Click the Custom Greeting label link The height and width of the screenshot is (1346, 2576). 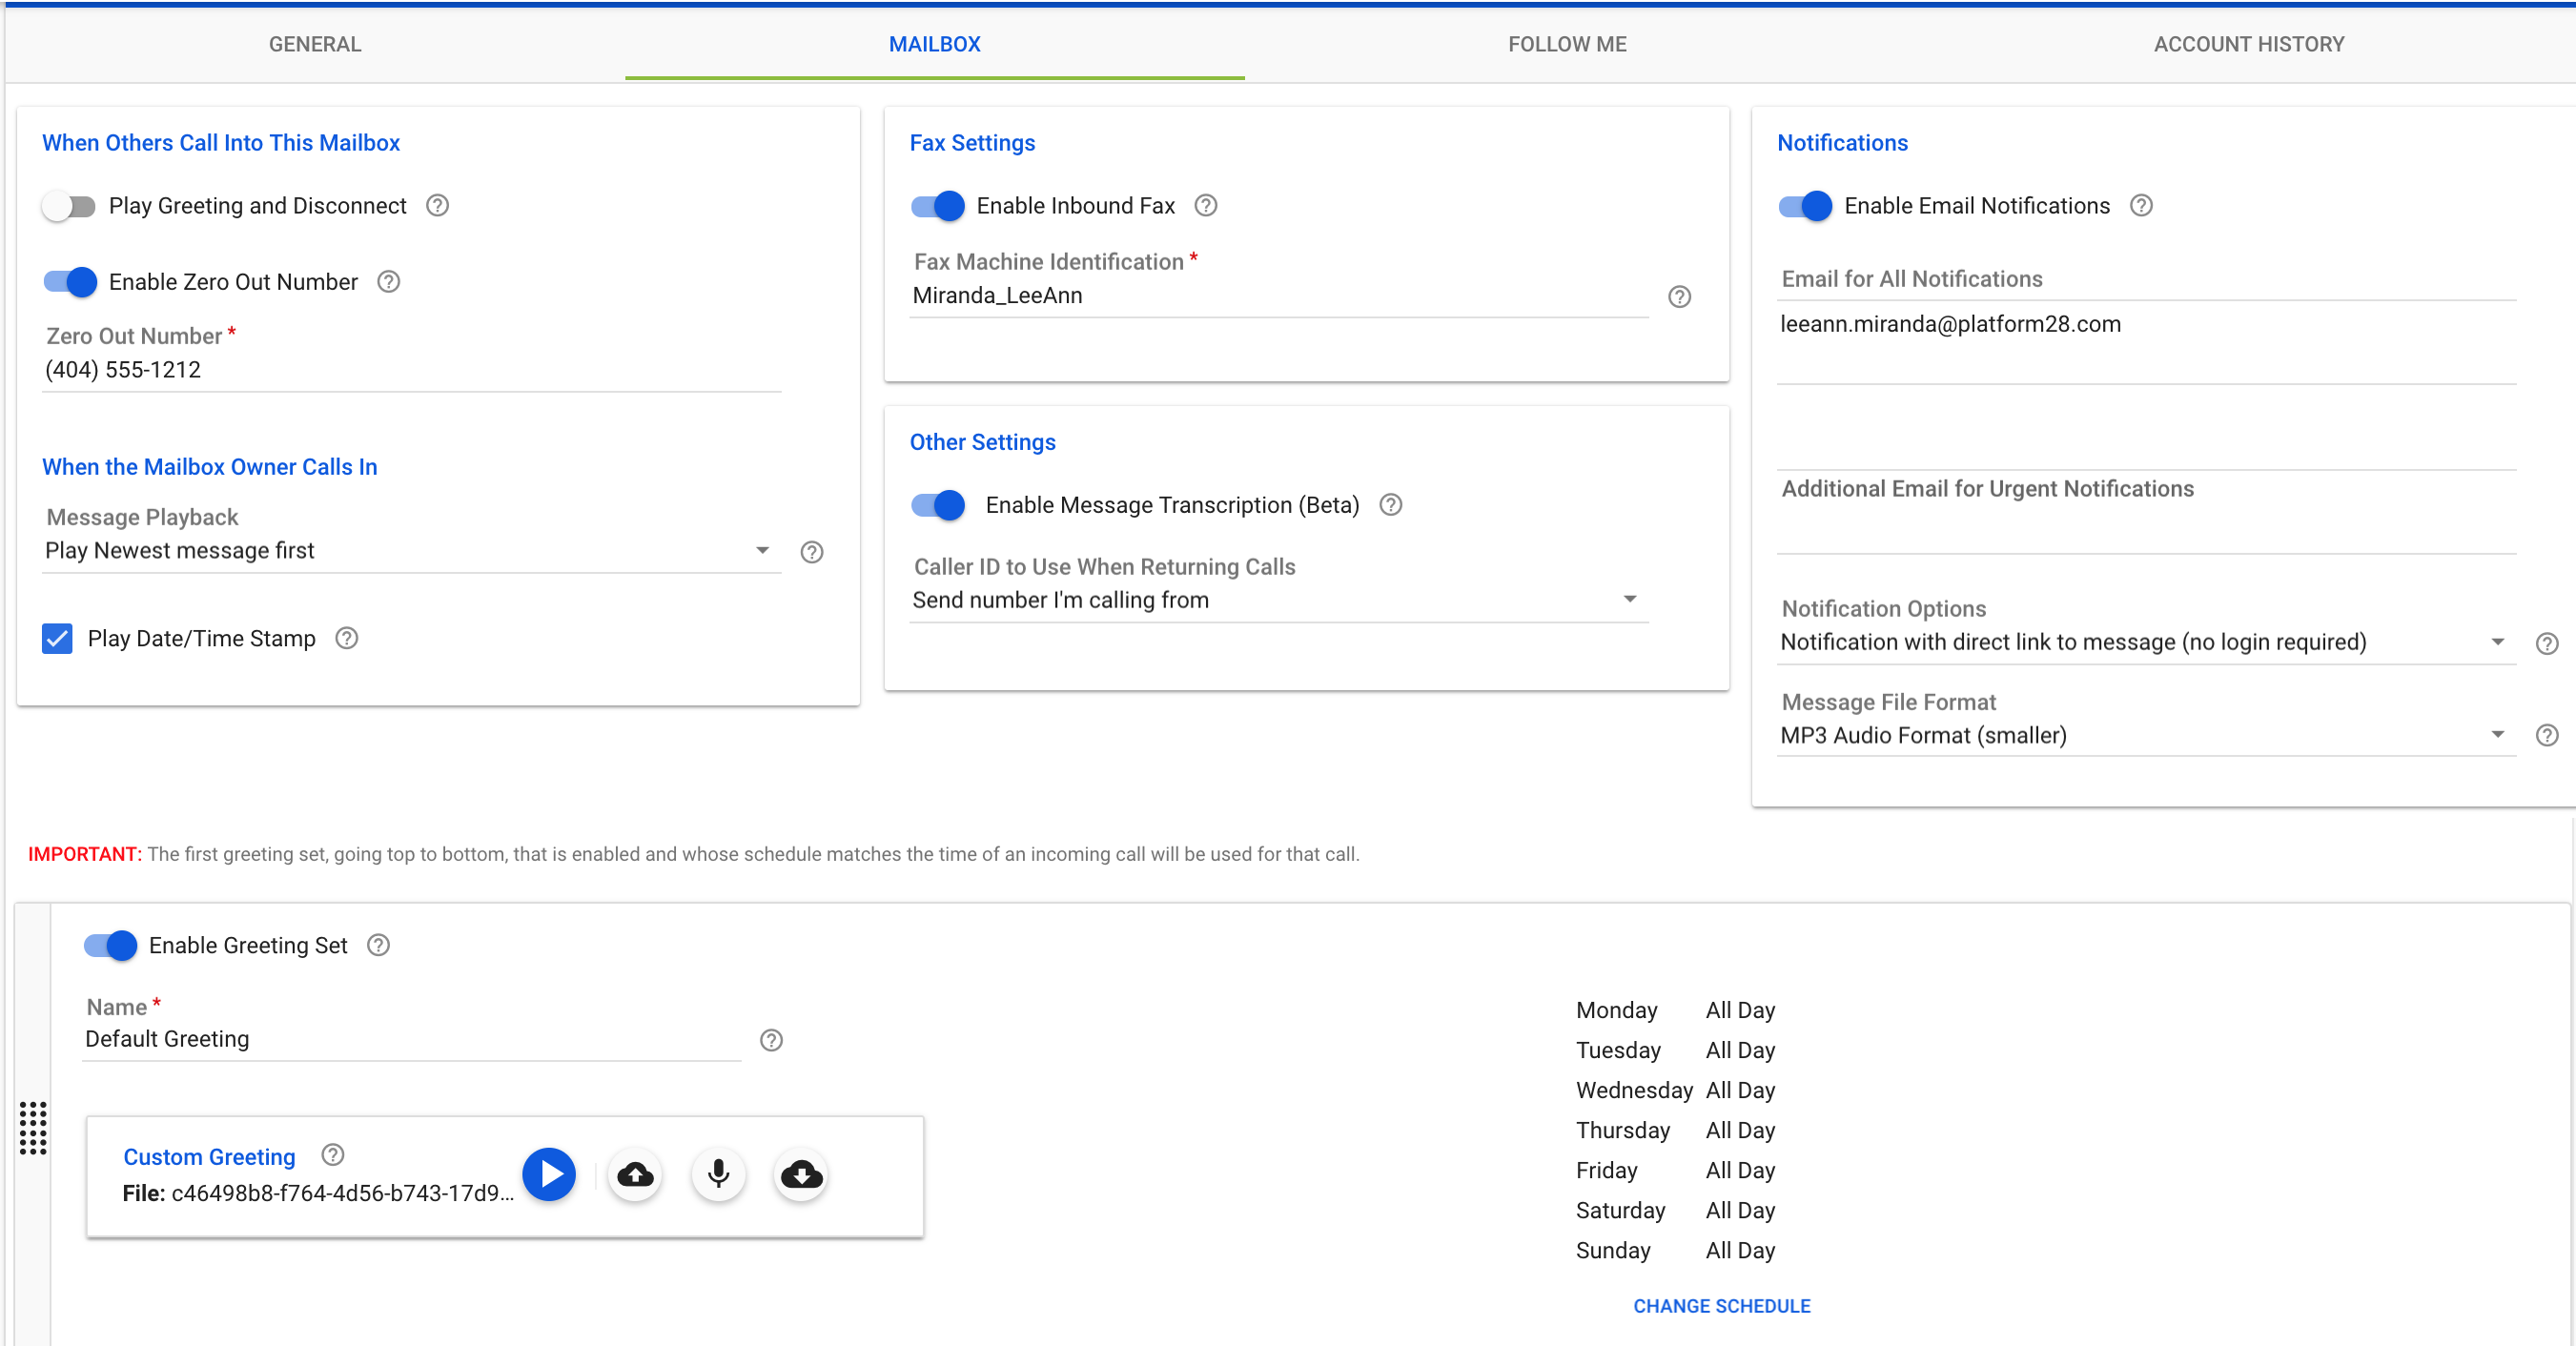[x=209, y=1157]
